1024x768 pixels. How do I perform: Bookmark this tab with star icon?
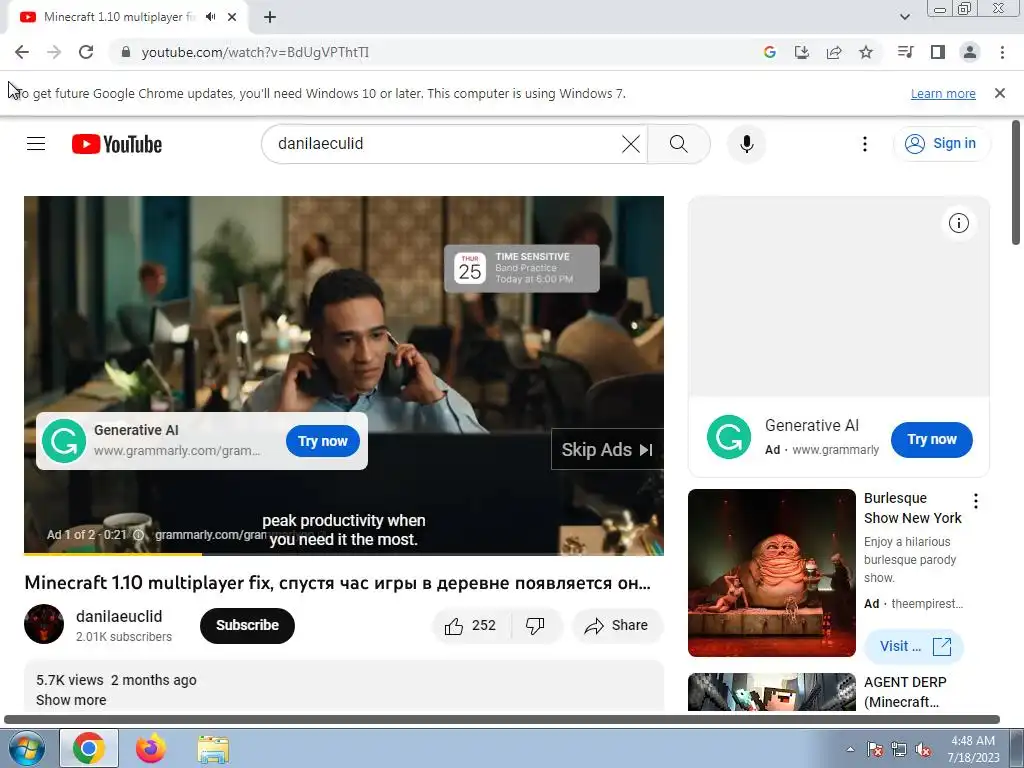(x=866, y=52)
